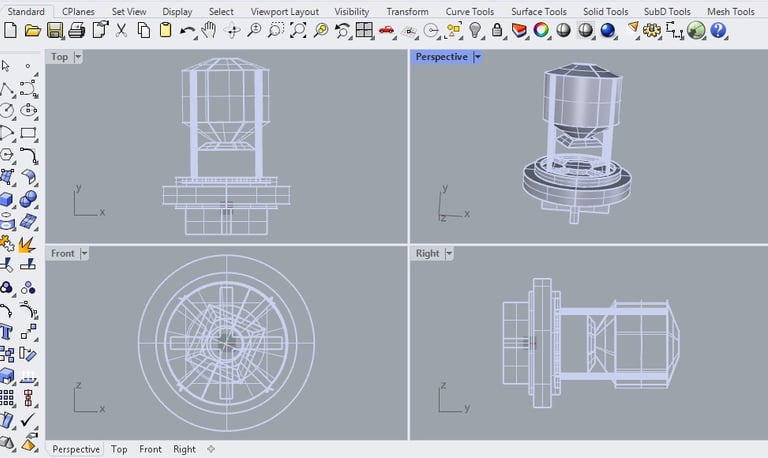Click the Right tab at bottom
The width and height of the screenshot is (768, 458).
coord(184,449)
